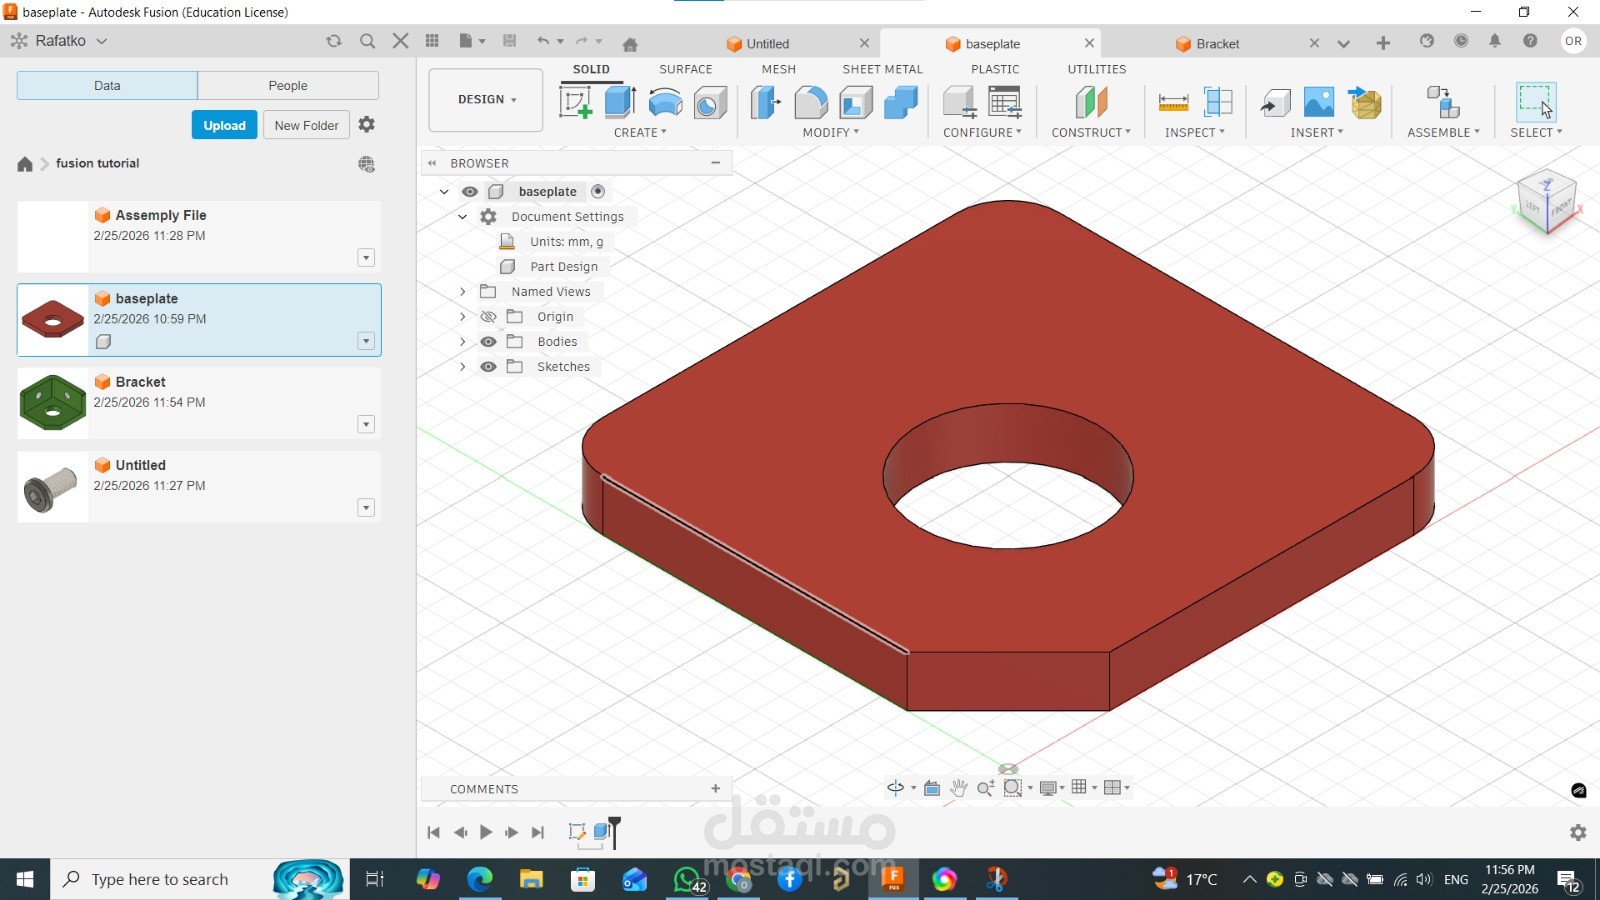Toggle the baseplate component eye icon
Image resolution: width=1600 pixels, height=900 pixels.
(x=469, y=192)
